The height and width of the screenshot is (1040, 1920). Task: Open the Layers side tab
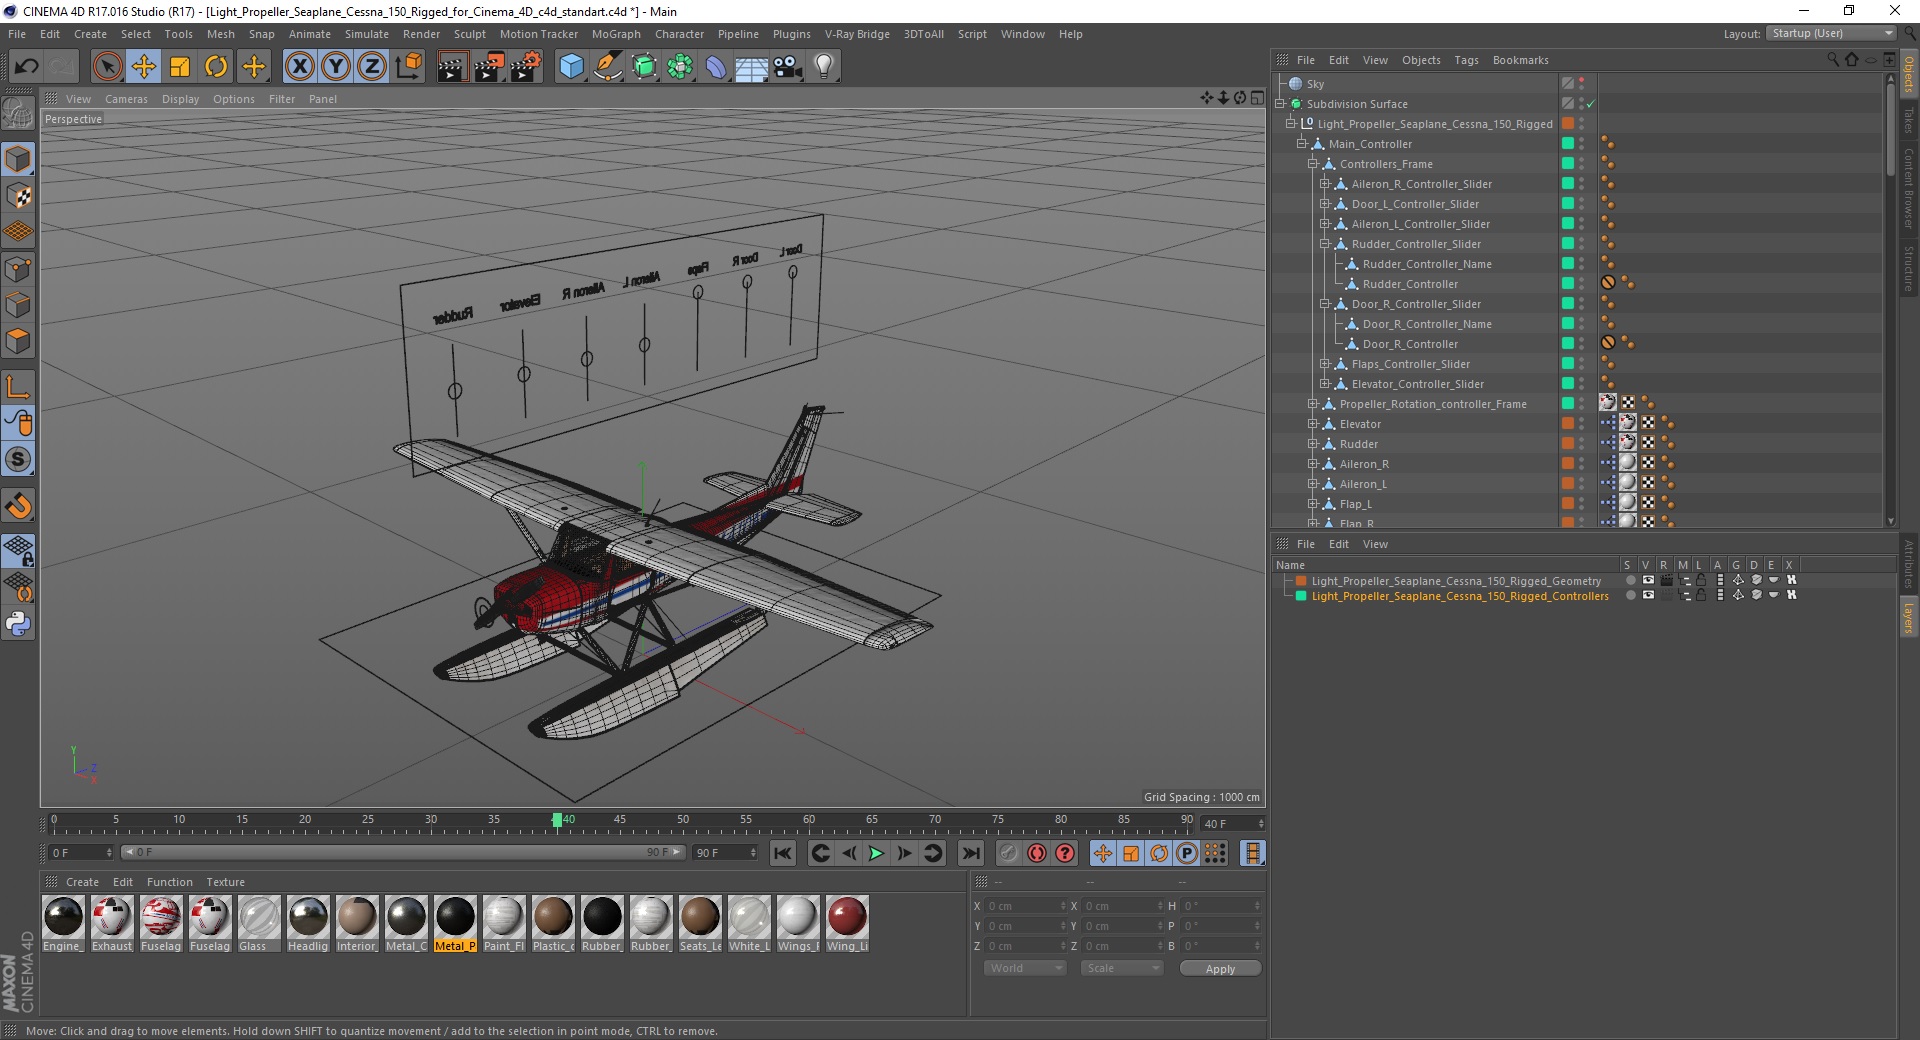[x=1908, y=617]
